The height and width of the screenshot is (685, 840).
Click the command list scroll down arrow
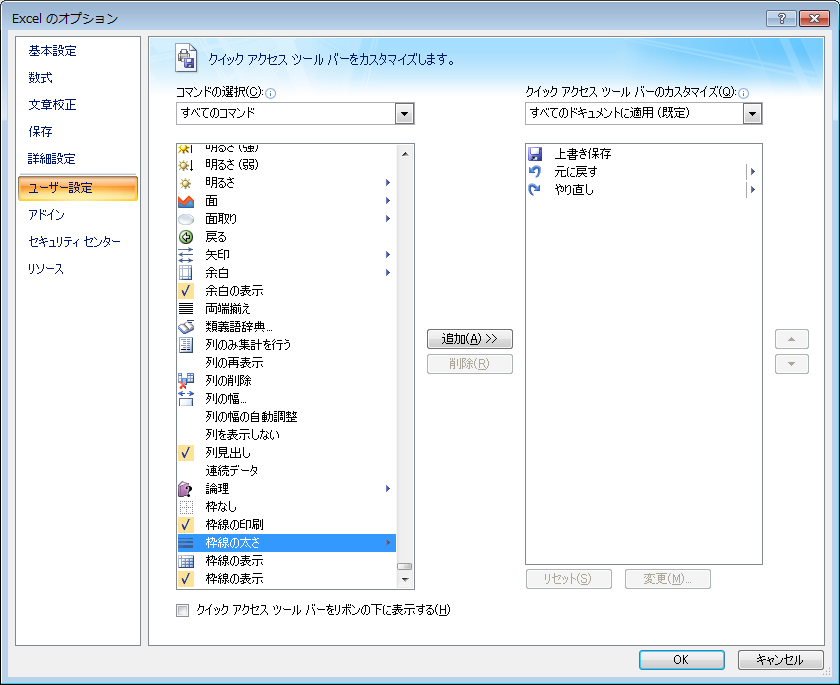[405, 579]
